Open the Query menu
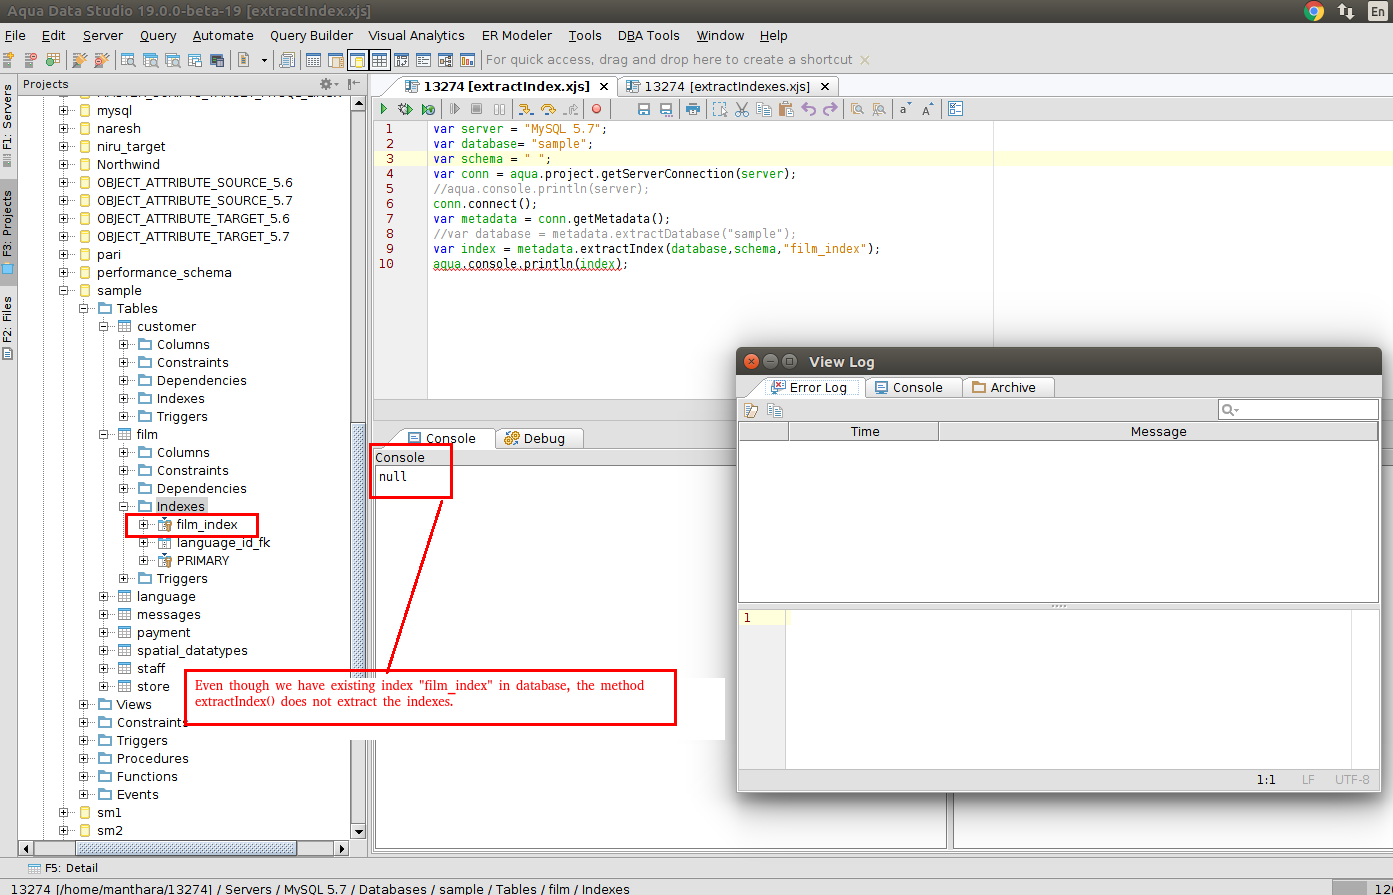 (158, 35)
